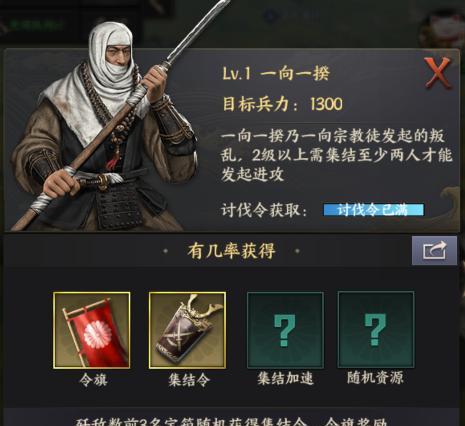Open the 随机资源 mystery reward slot

tap(376, 330)
